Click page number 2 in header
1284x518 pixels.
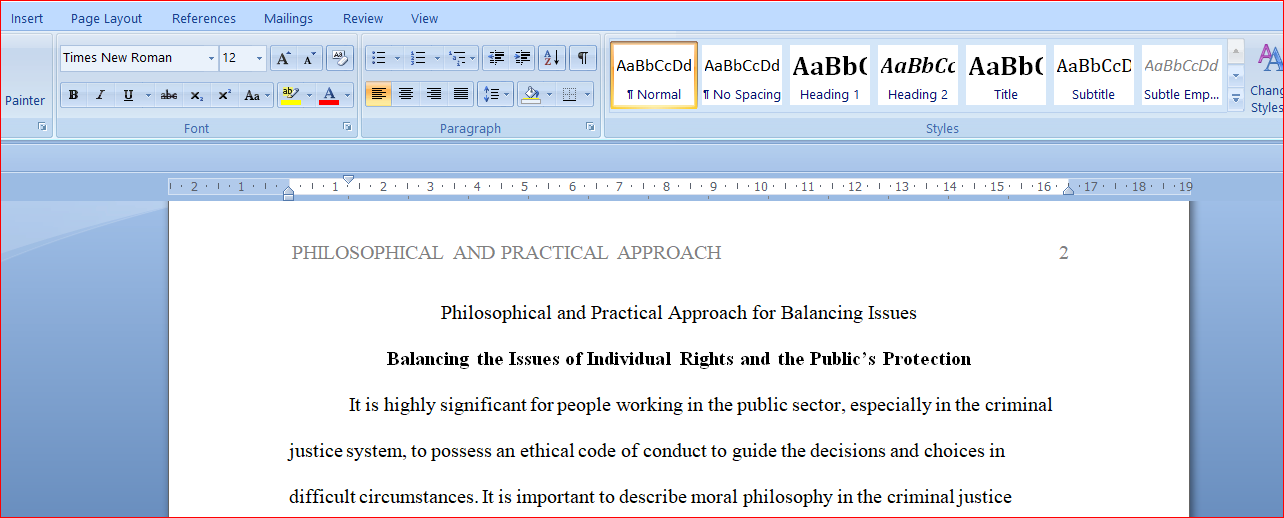(x=1064, y=253)
